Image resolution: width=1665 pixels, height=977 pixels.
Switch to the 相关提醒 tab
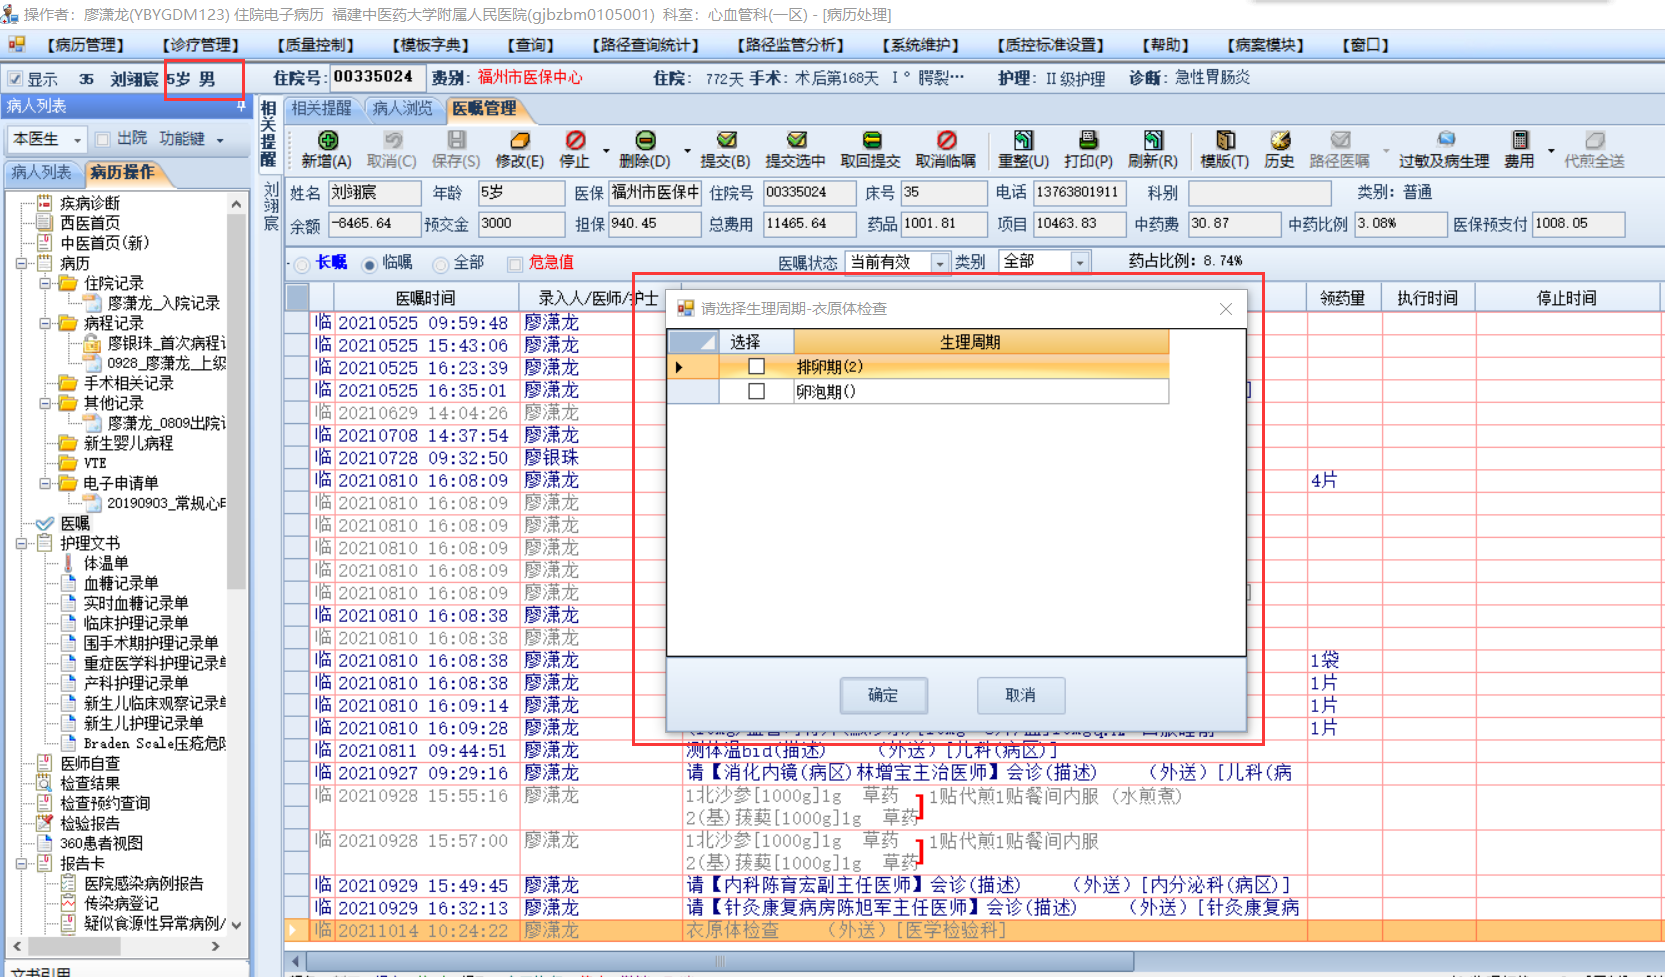point(322,108)
